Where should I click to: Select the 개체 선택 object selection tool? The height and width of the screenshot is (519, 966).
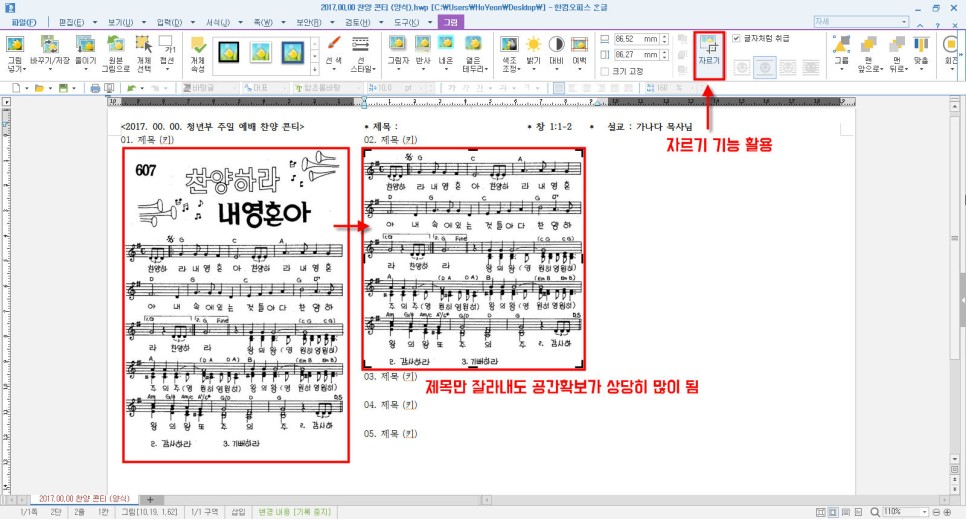click(144, 44)
